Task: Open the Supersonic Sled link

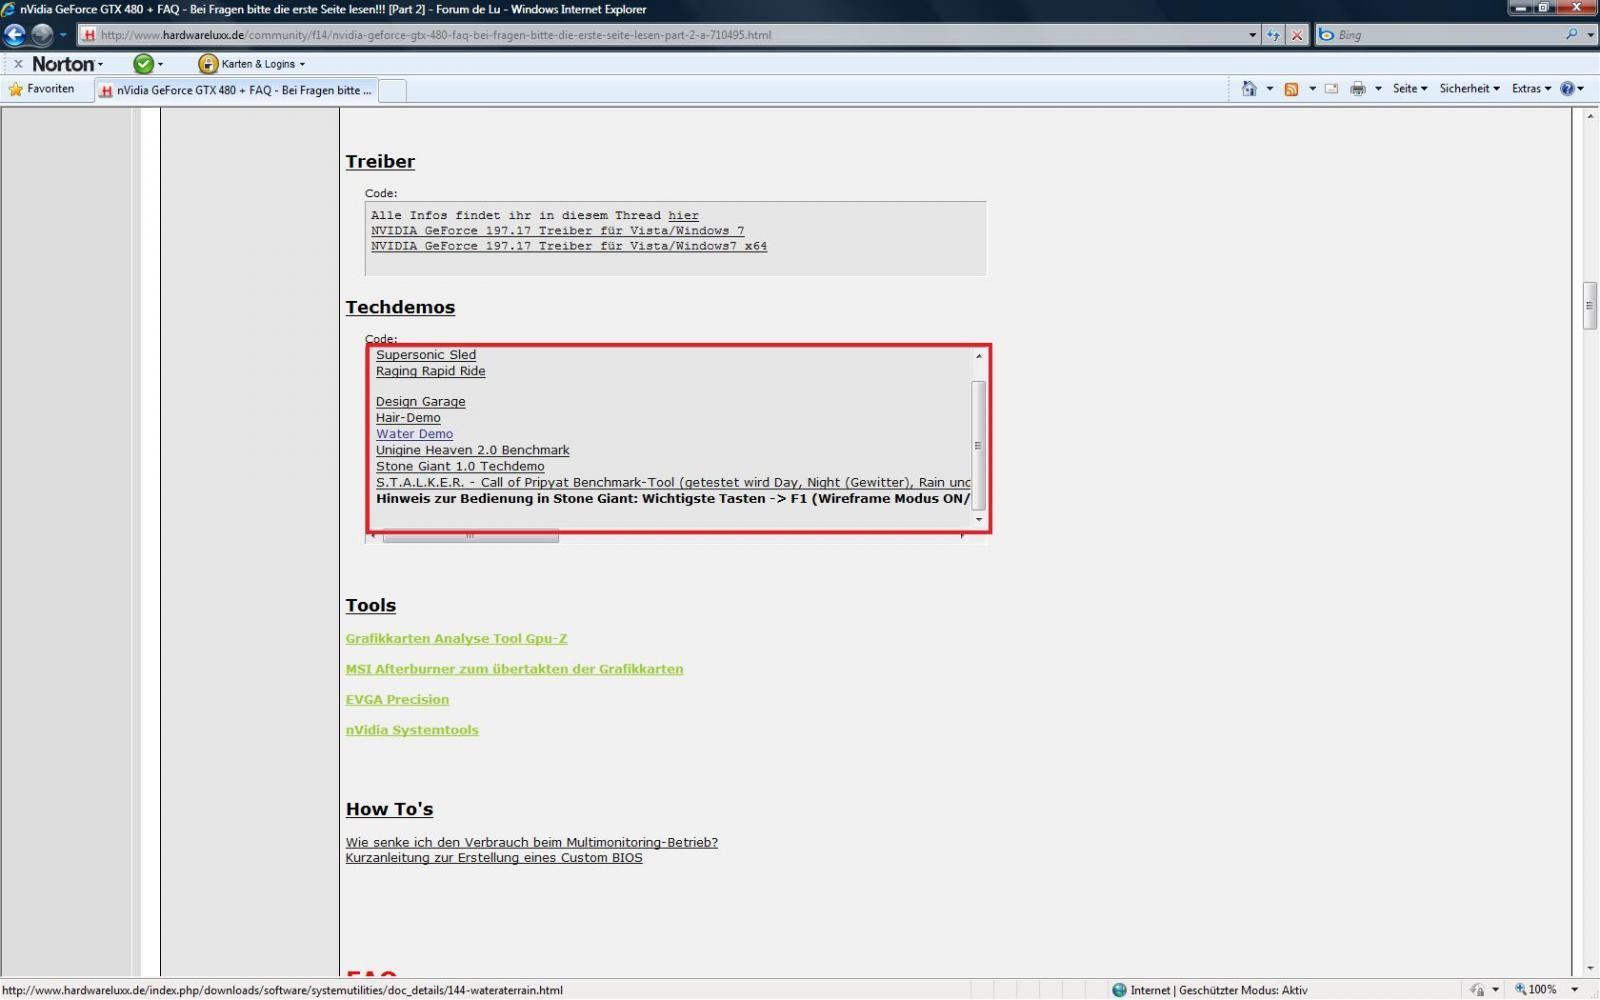Action: pyautogui.click(x=426, y=355)
